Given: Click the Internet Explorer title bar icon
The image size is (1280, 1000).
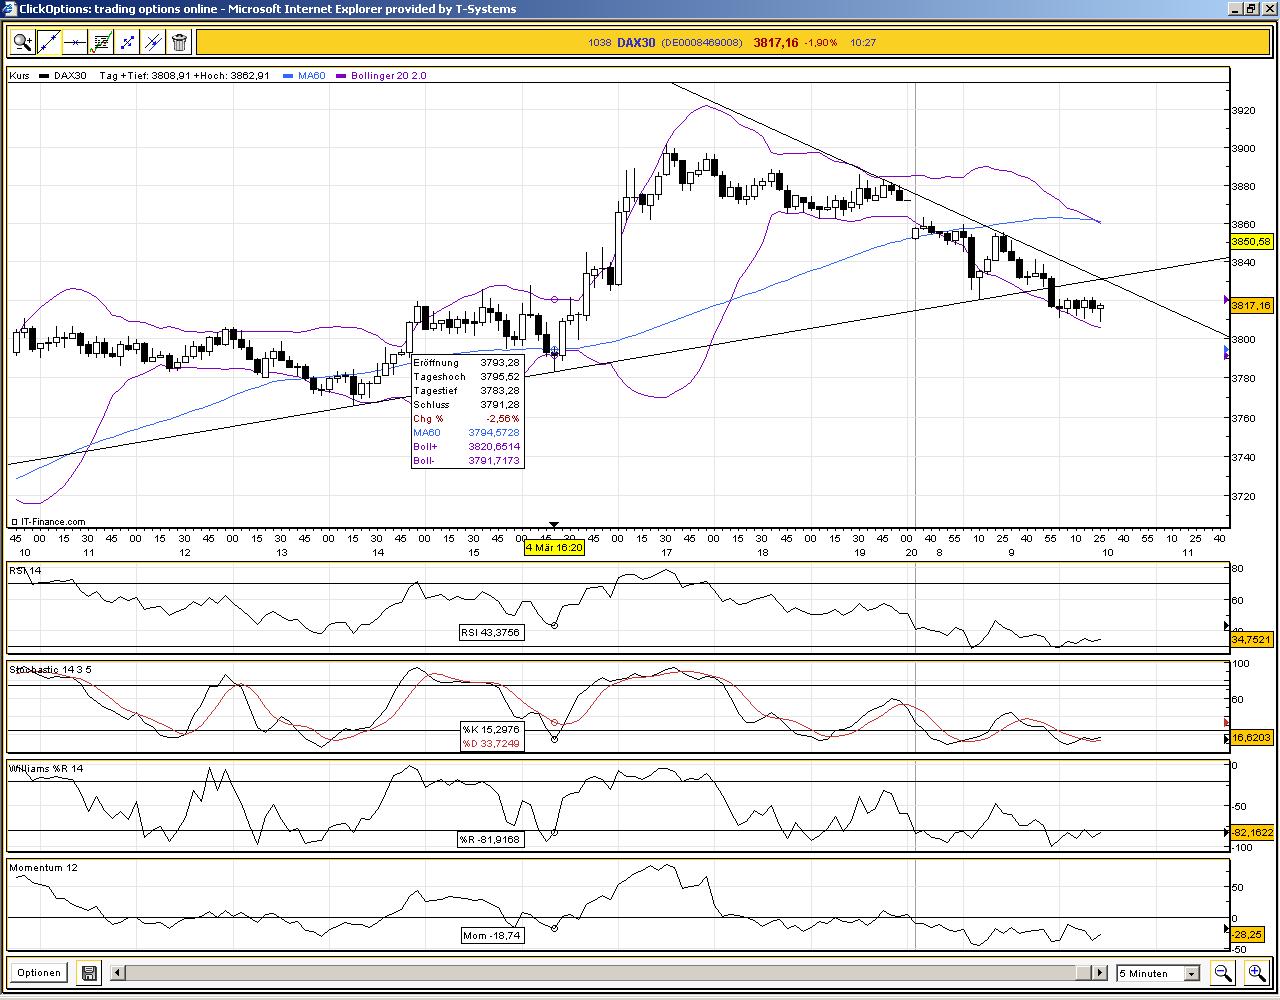Looking at the screenshot, I should [x=9, y=9].
